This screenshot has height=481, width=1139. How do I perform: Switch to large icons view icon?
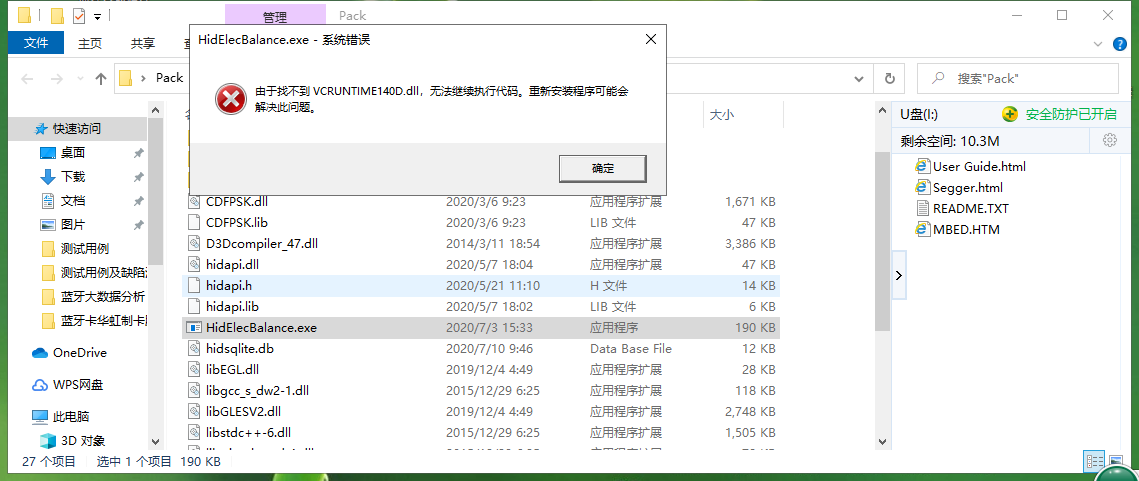click(1115, 461)
